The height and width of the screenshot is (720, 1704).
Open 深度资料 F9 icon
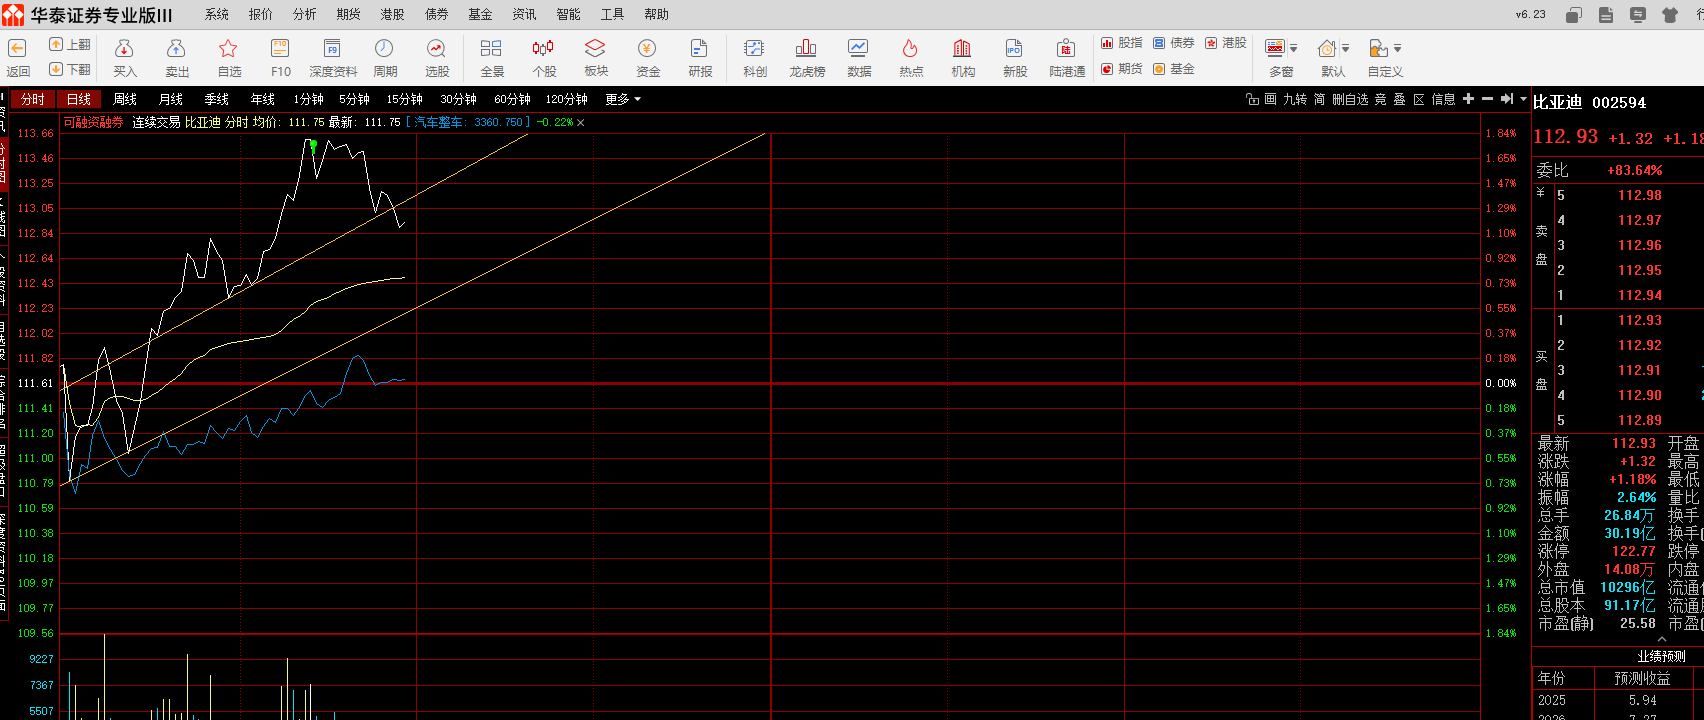pos(332,48)
